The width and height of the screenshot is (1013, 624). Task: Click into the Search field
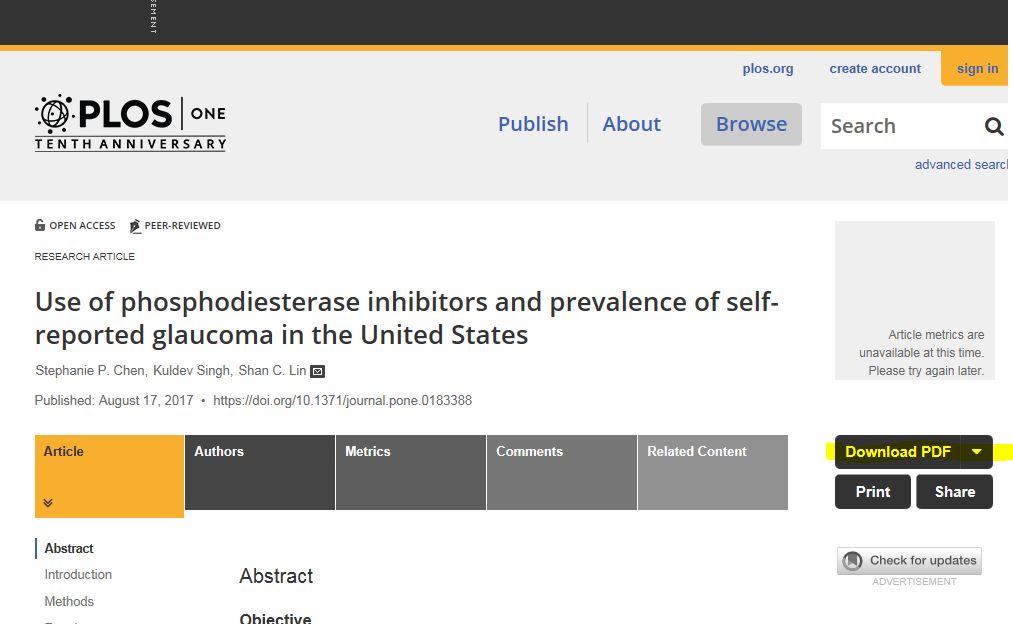click(901, 126)
